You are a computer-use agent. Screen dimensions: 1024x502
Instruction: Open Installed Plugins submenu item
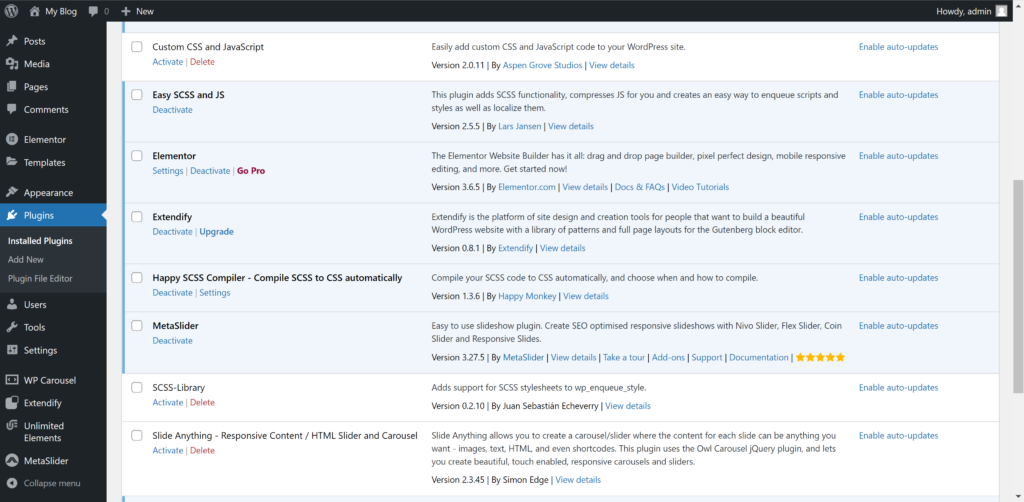40,241
